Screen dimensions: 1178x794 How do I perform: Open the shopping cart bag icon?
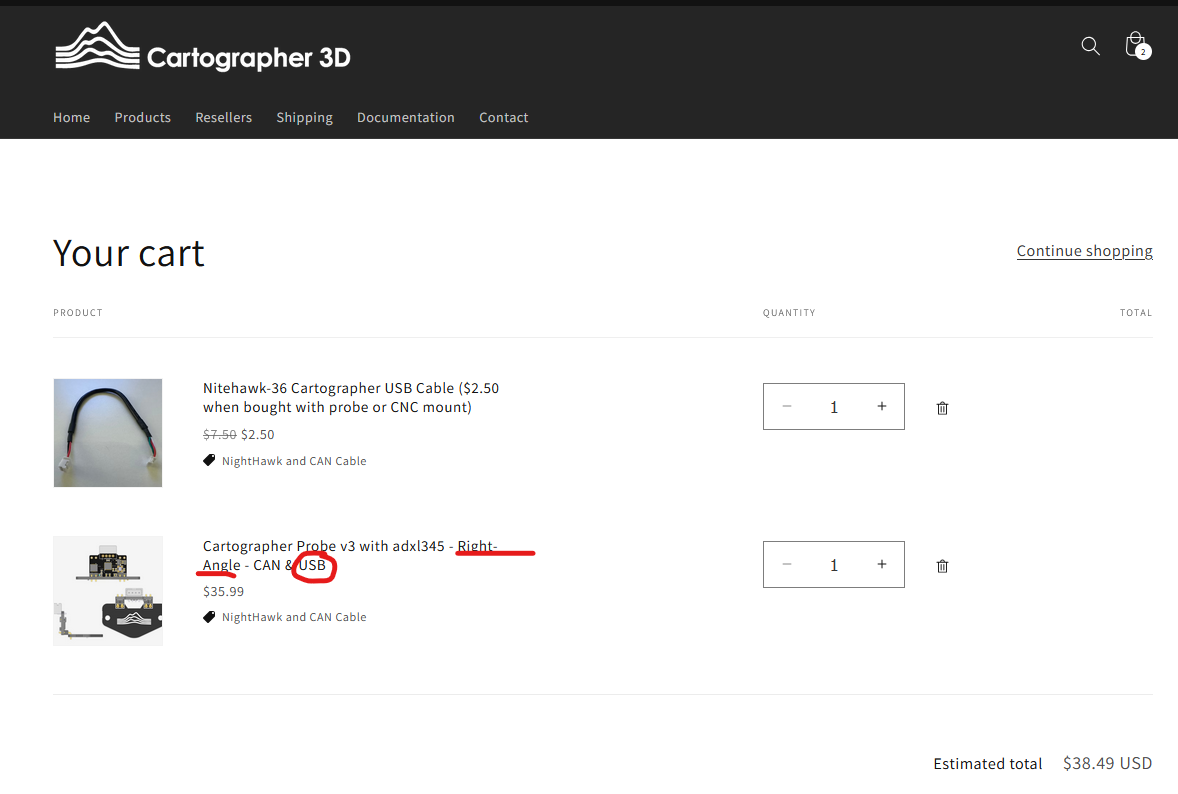(x=1135, y=45)
